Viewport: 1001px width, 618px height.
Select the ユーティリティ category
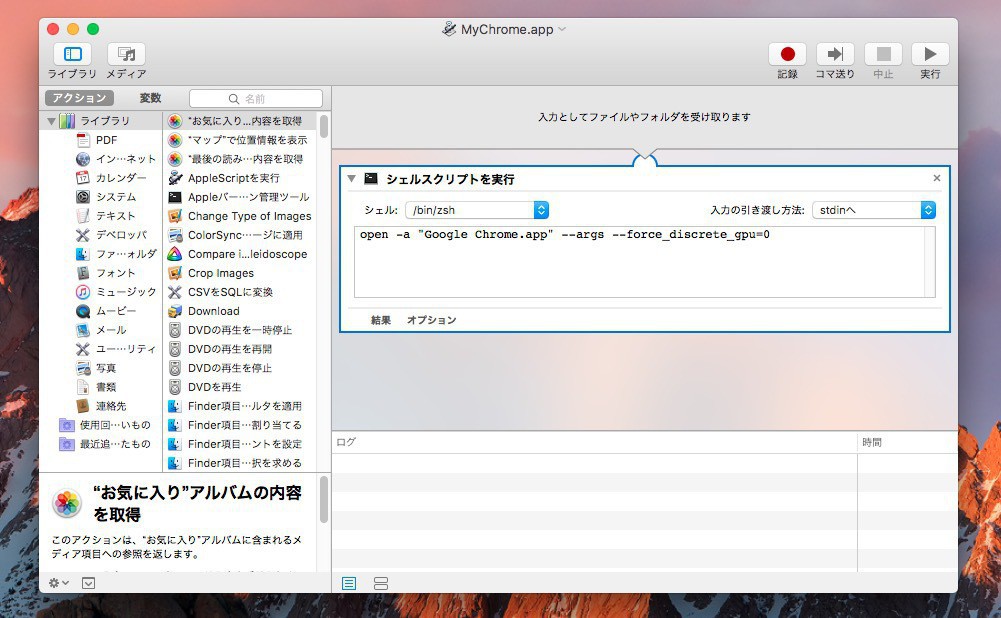[x=116, y=349]
